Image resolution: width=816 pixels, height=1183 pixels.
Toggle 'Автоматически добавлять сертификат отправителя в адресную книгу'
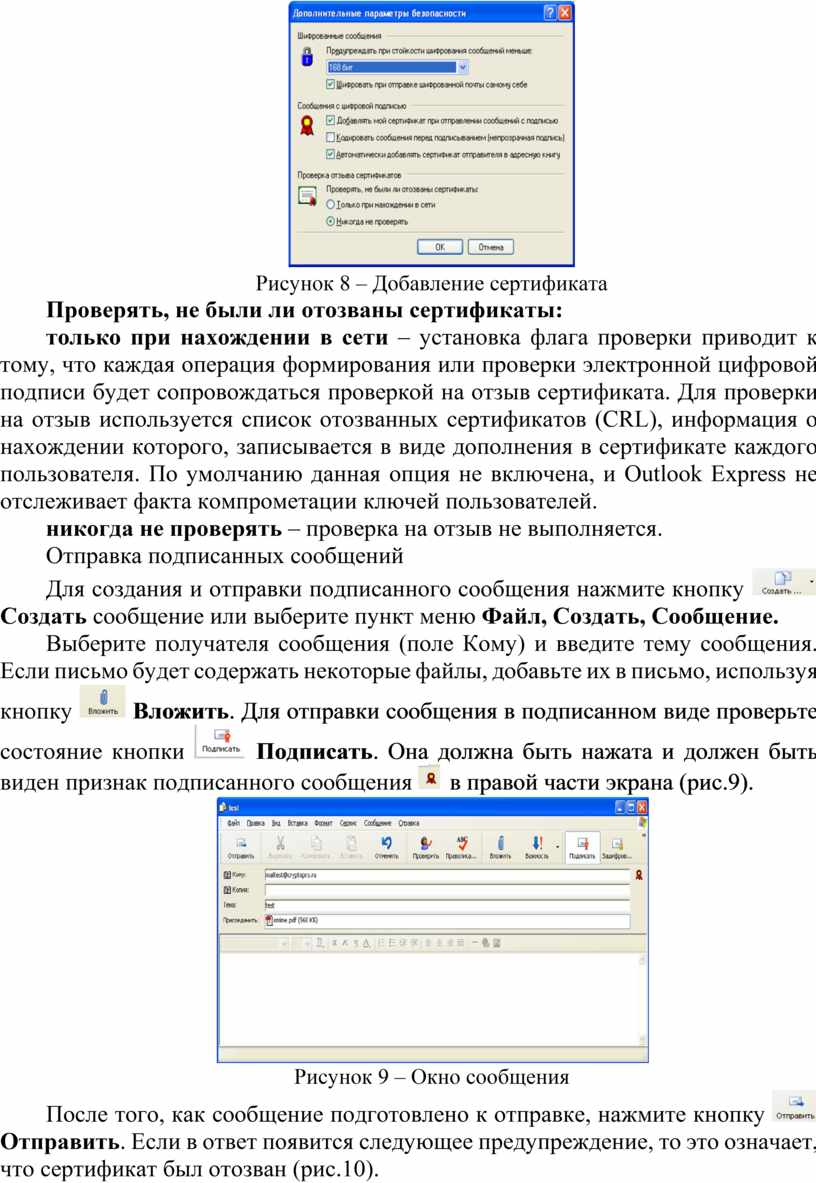tap(330, 154)
